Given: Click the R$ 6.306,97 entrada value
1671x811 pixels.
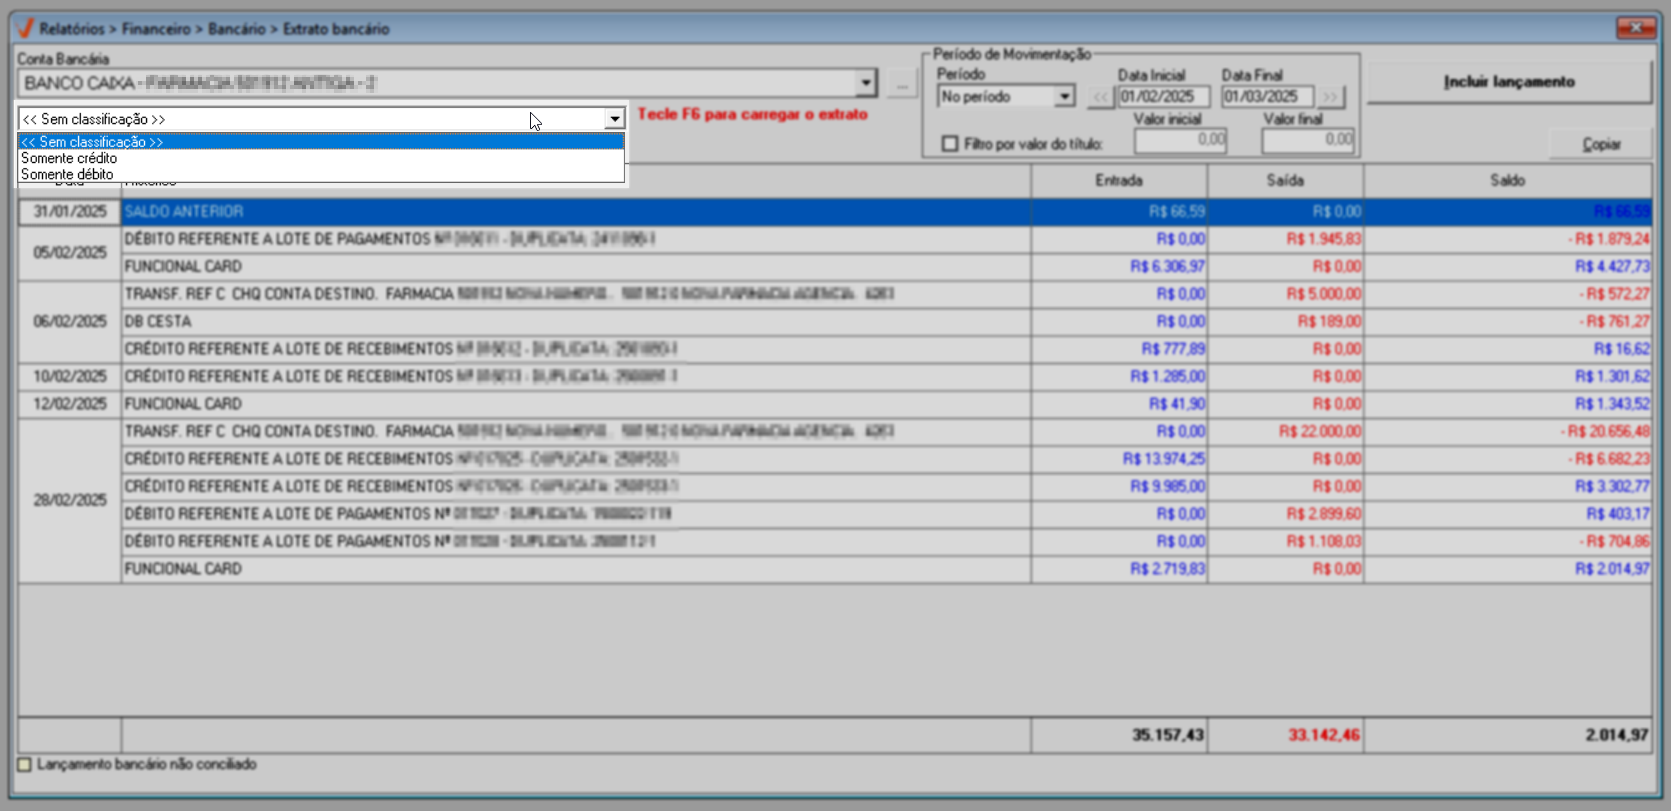Looking at the screenshot, I should (x=1167, y=267).
